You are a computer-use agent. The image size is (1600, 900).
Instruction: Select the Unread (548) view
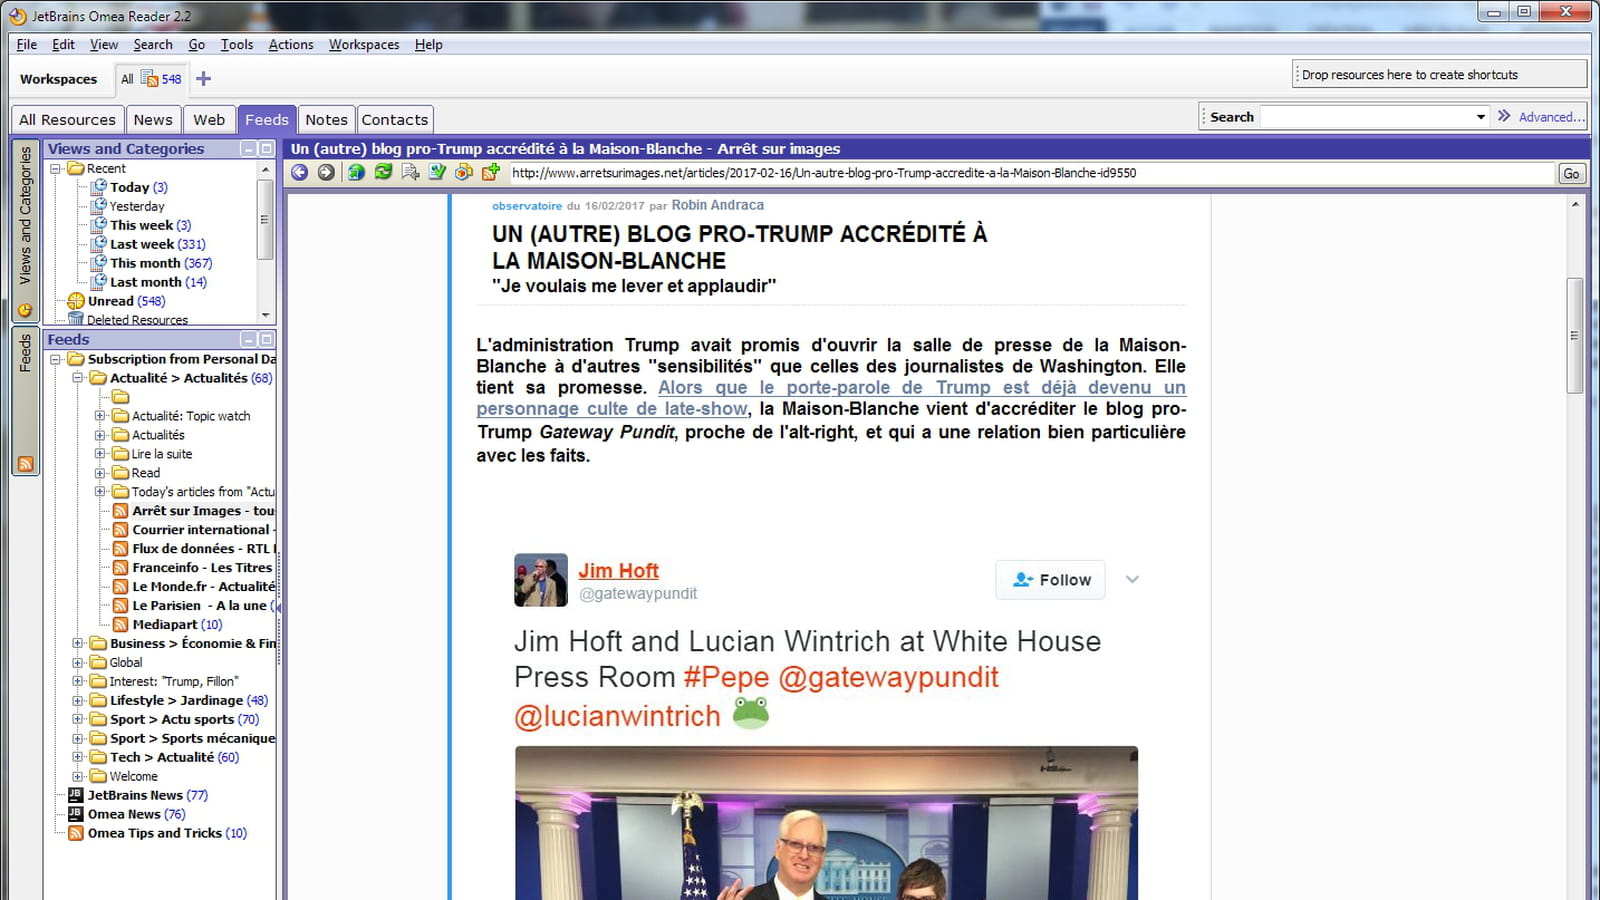[126, 301]
